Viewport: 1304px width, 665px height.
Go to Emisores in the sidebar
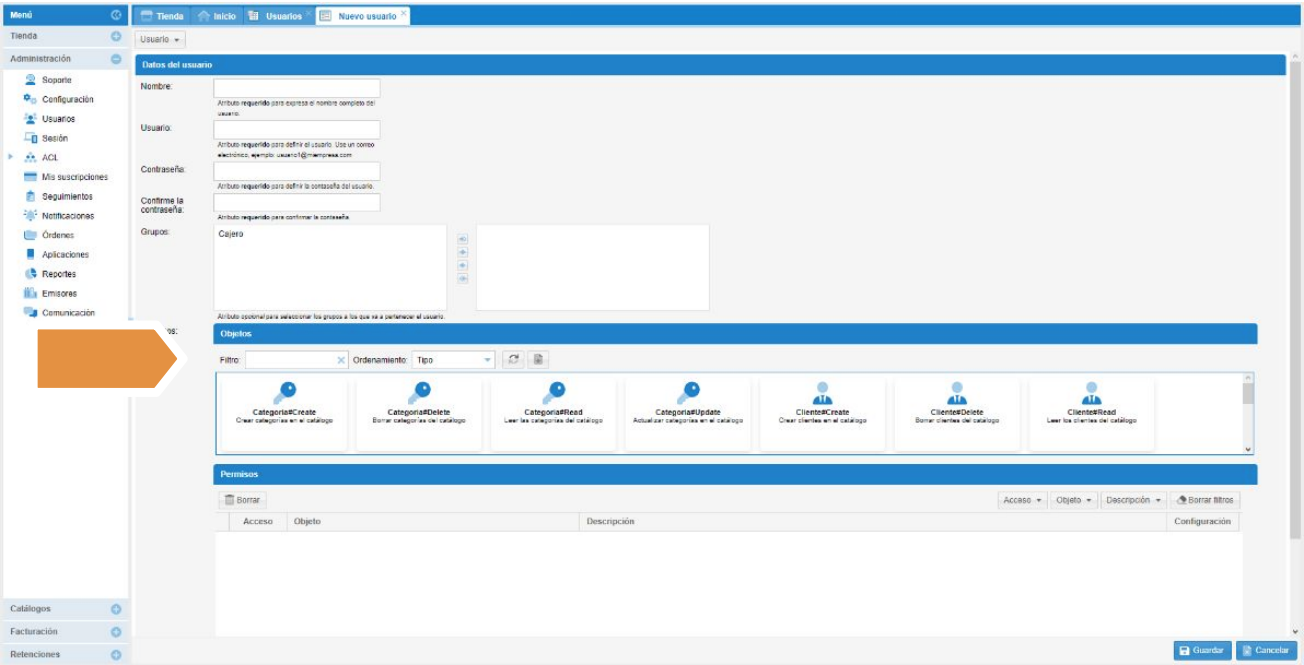[59, 293]
